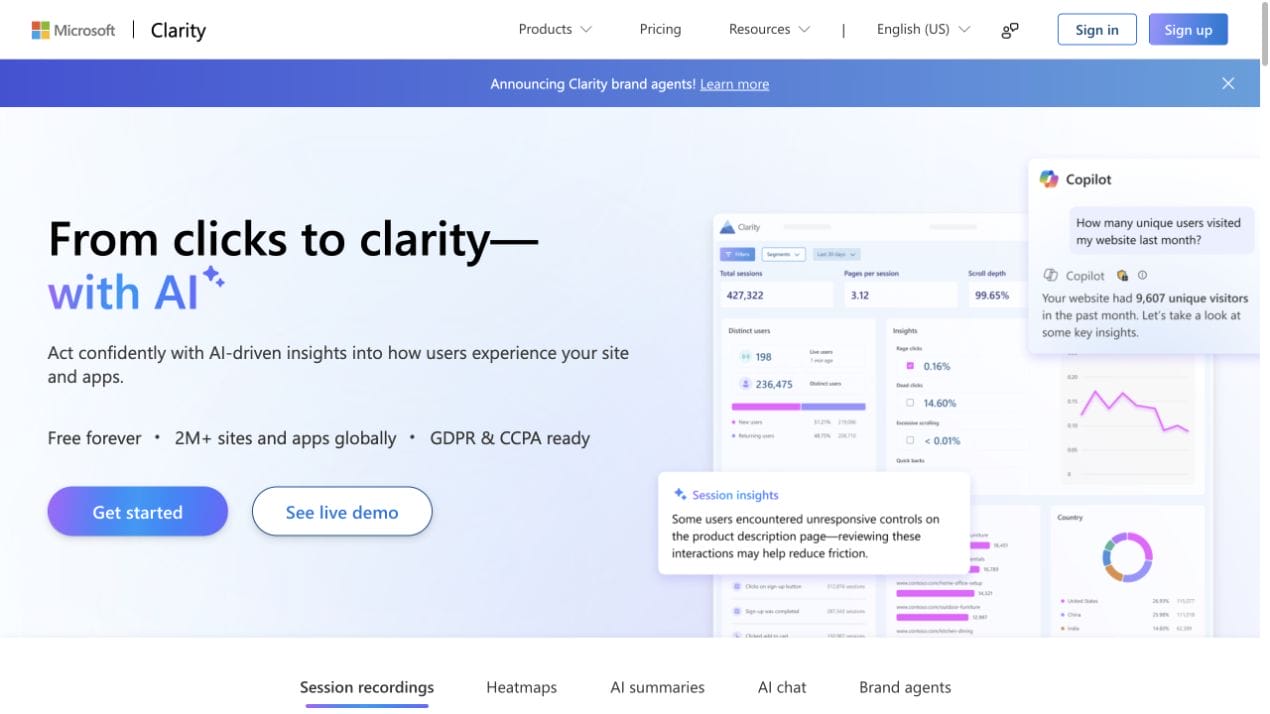Screen dimensions: 1270x714
Task: Expand the Products menu
Action: tap(555, 29)
